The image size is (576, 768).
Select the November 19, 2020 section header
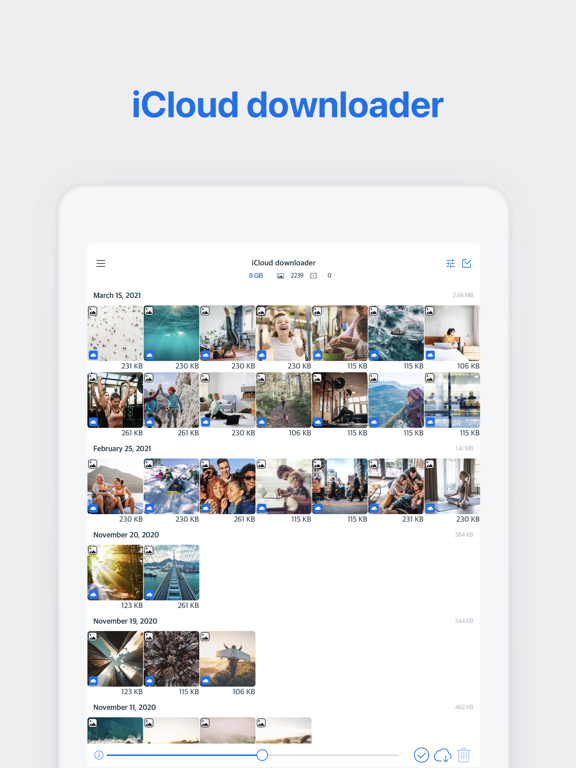click(x=125, y=621)
